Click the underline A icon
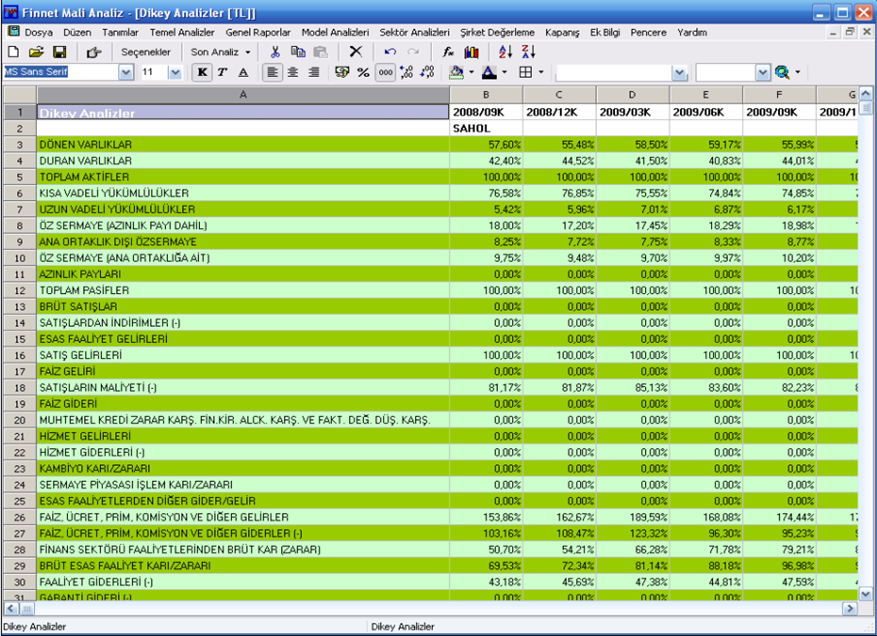The width and height of the screenshot is (877, 636). [x=243, y=72]
